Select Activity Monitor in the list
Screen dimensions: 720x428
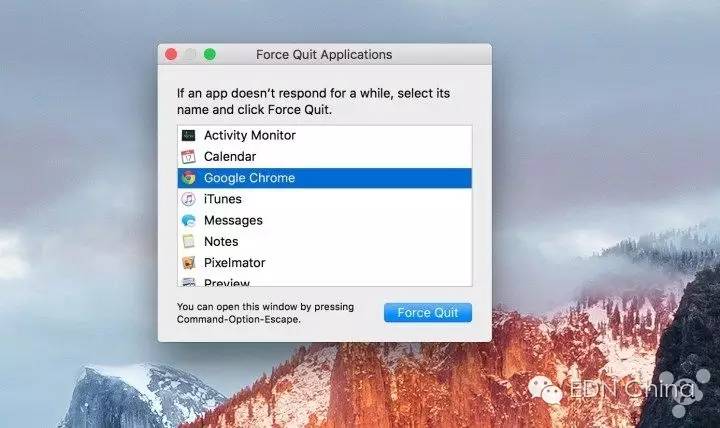(324, 135)
